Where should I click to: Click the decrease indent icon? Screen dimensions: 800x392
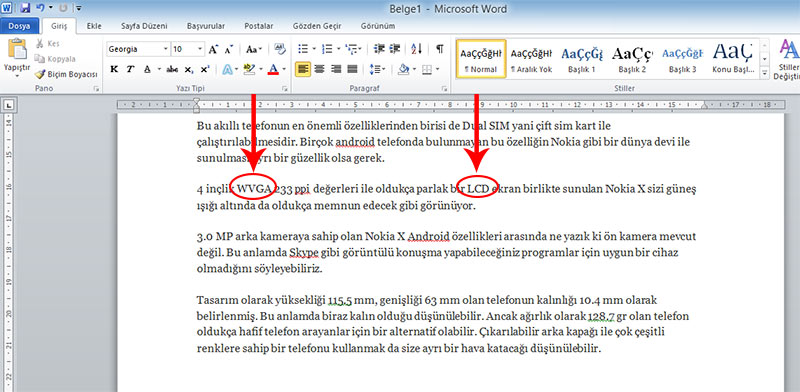[379, 49]
